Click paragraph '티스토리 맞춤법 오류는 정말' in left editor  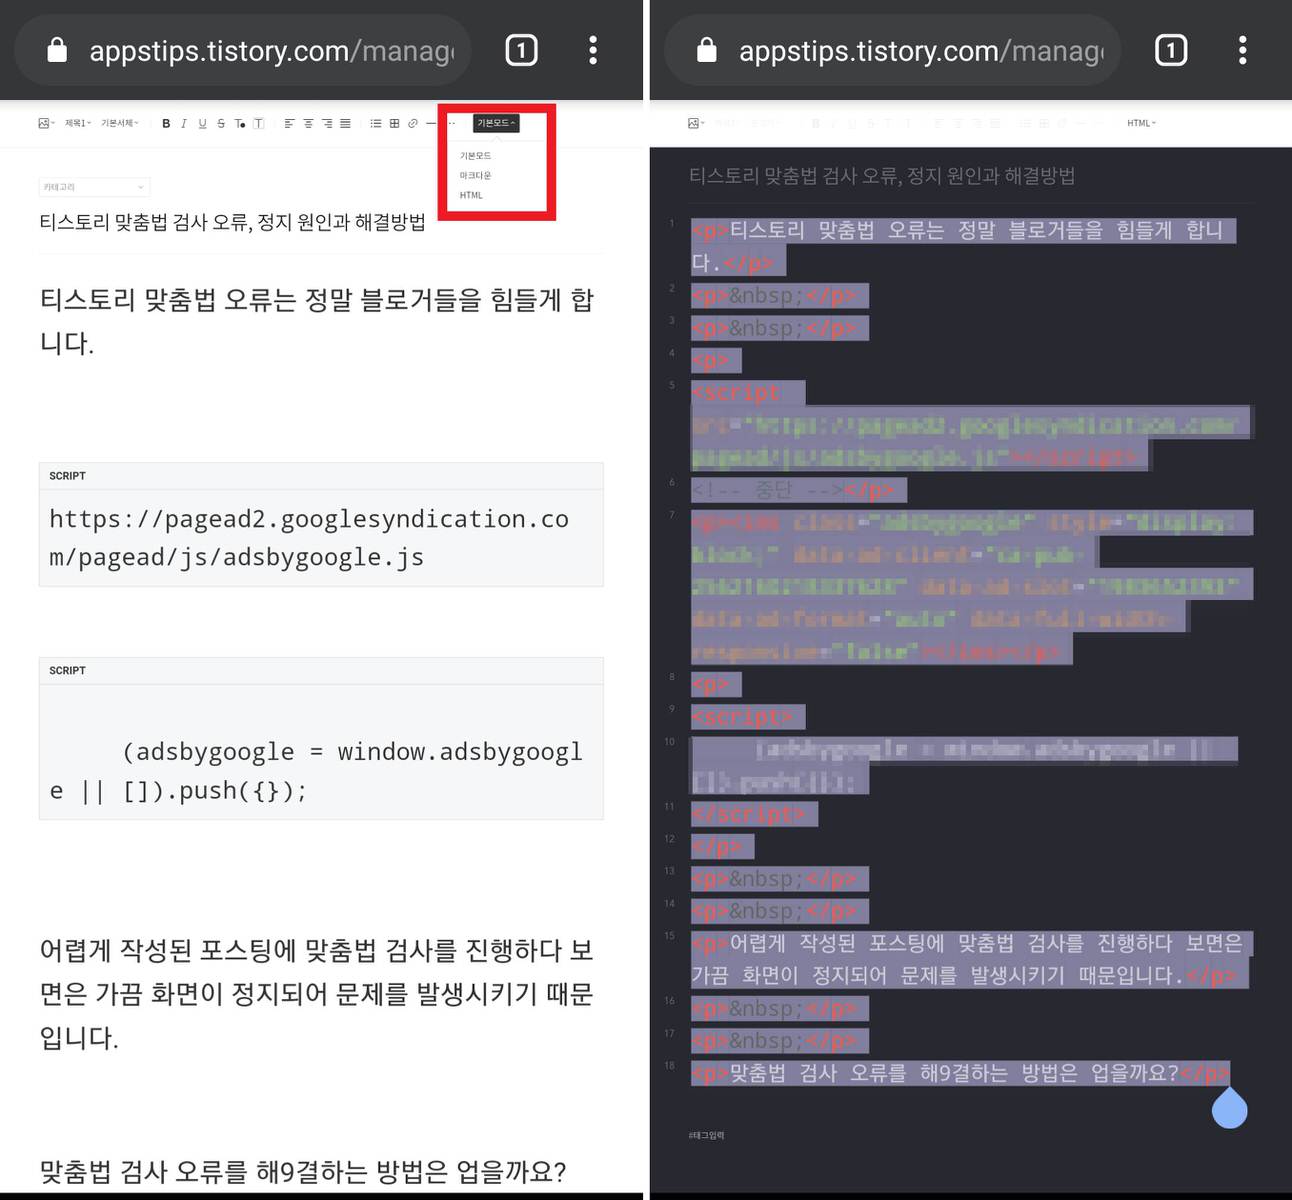(x=317, y=321)
